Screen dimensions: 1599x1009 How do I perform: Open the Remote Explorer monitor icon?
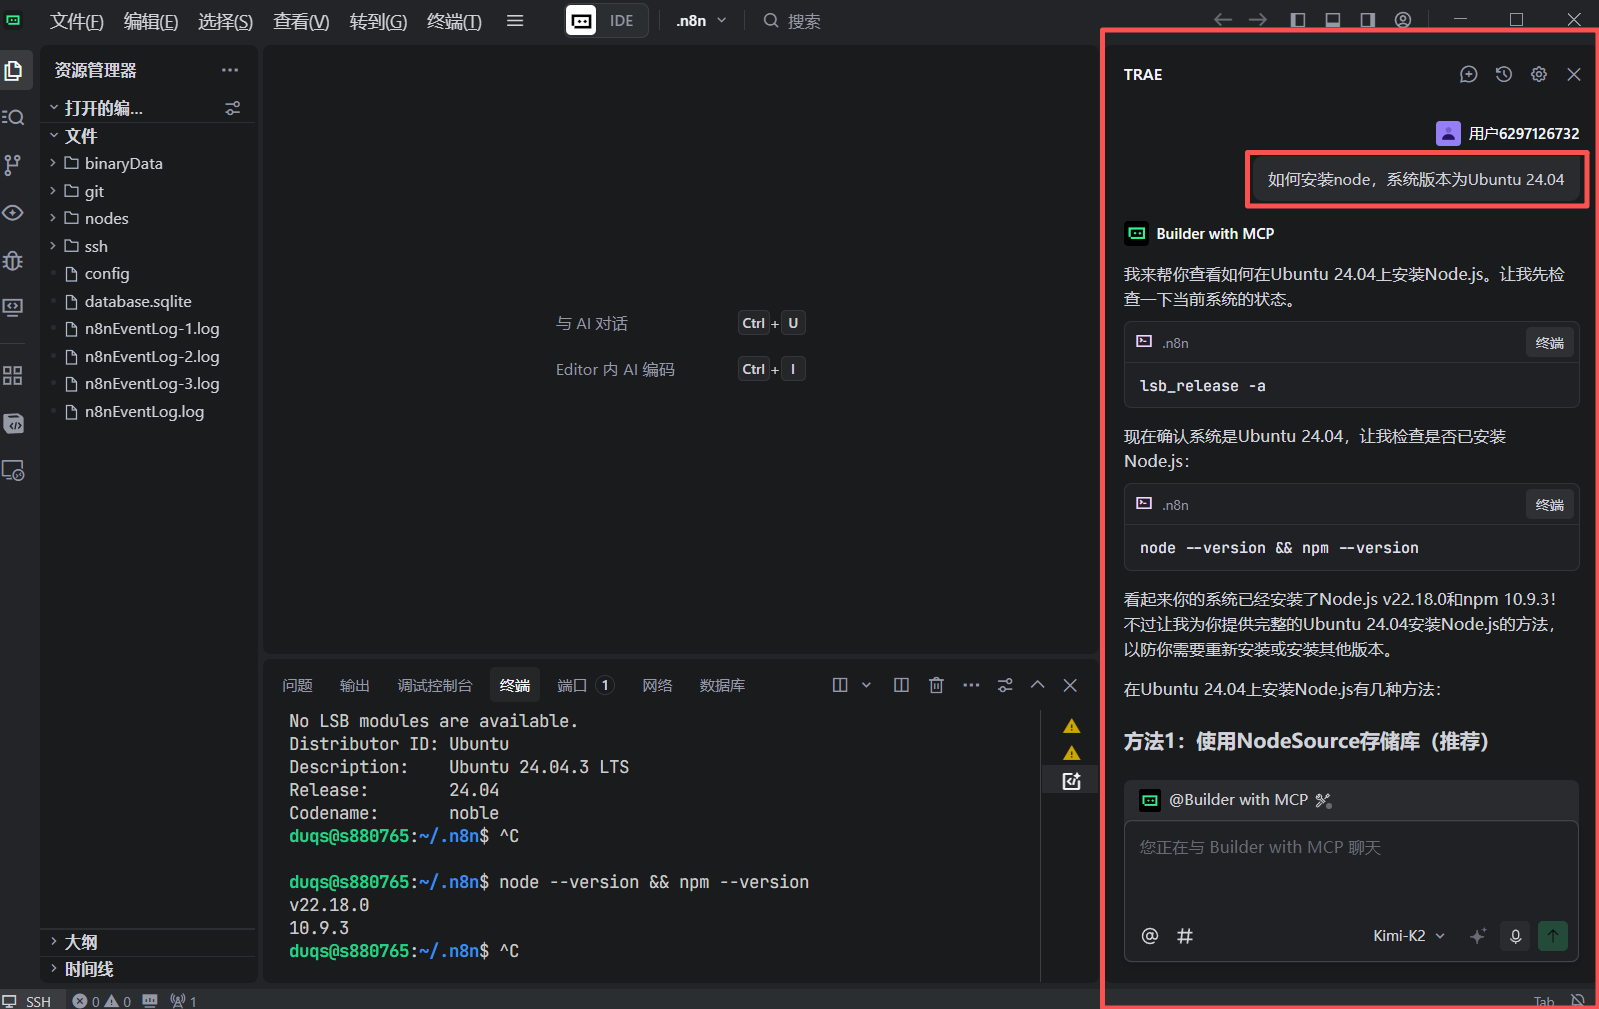[14, 307]
